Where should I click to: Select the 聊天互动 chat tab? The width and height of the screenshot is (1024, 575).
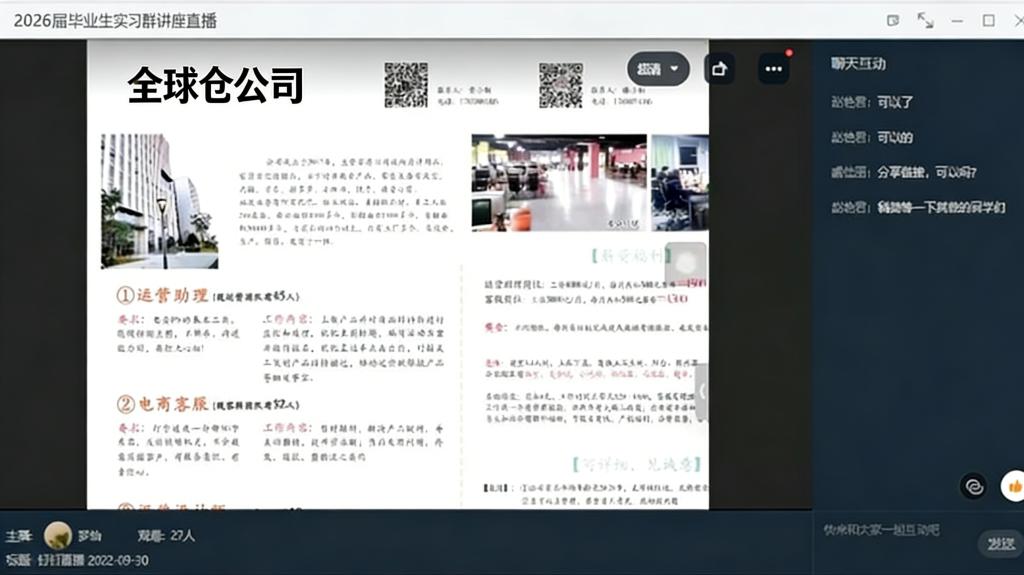(858, 64)
